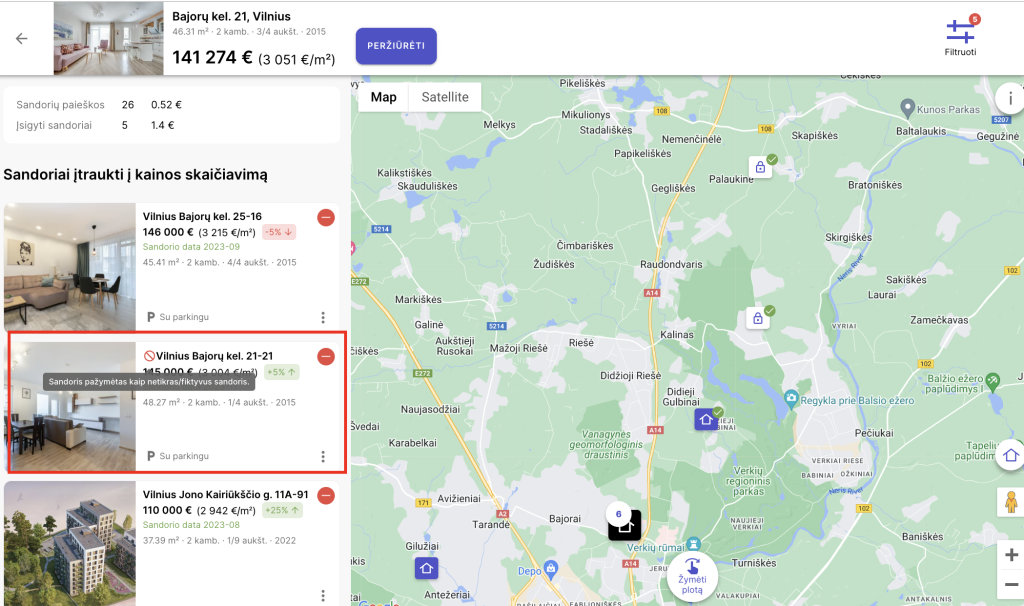Click the back arrow in header

[21, 38]
